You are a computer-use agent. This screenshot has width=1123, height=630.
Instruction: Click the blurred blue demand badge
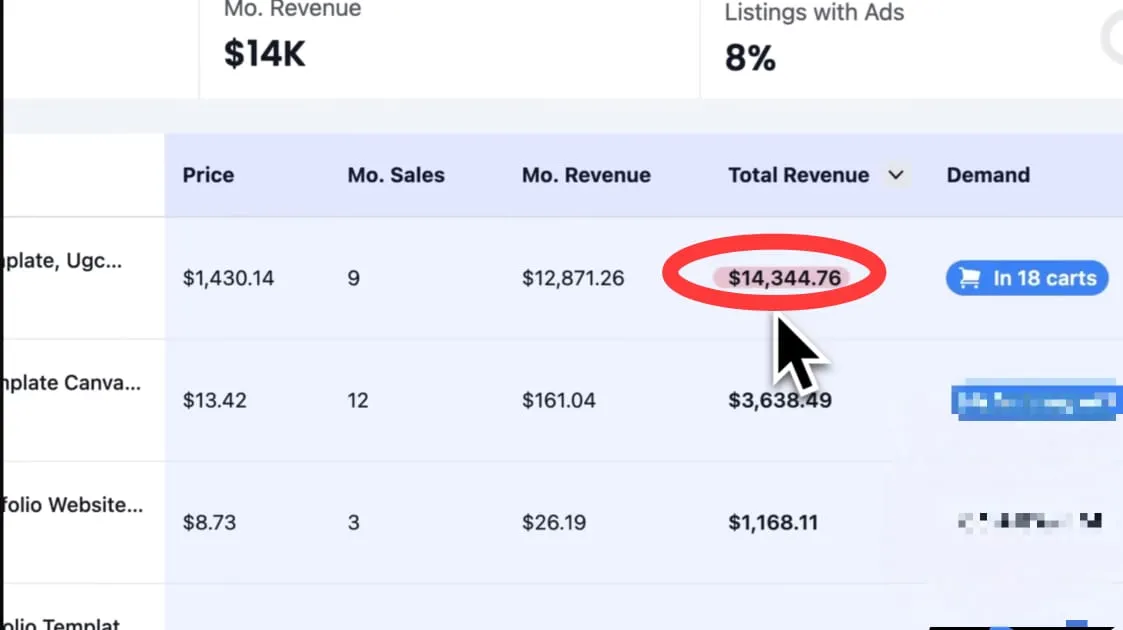pos(1034,402)
